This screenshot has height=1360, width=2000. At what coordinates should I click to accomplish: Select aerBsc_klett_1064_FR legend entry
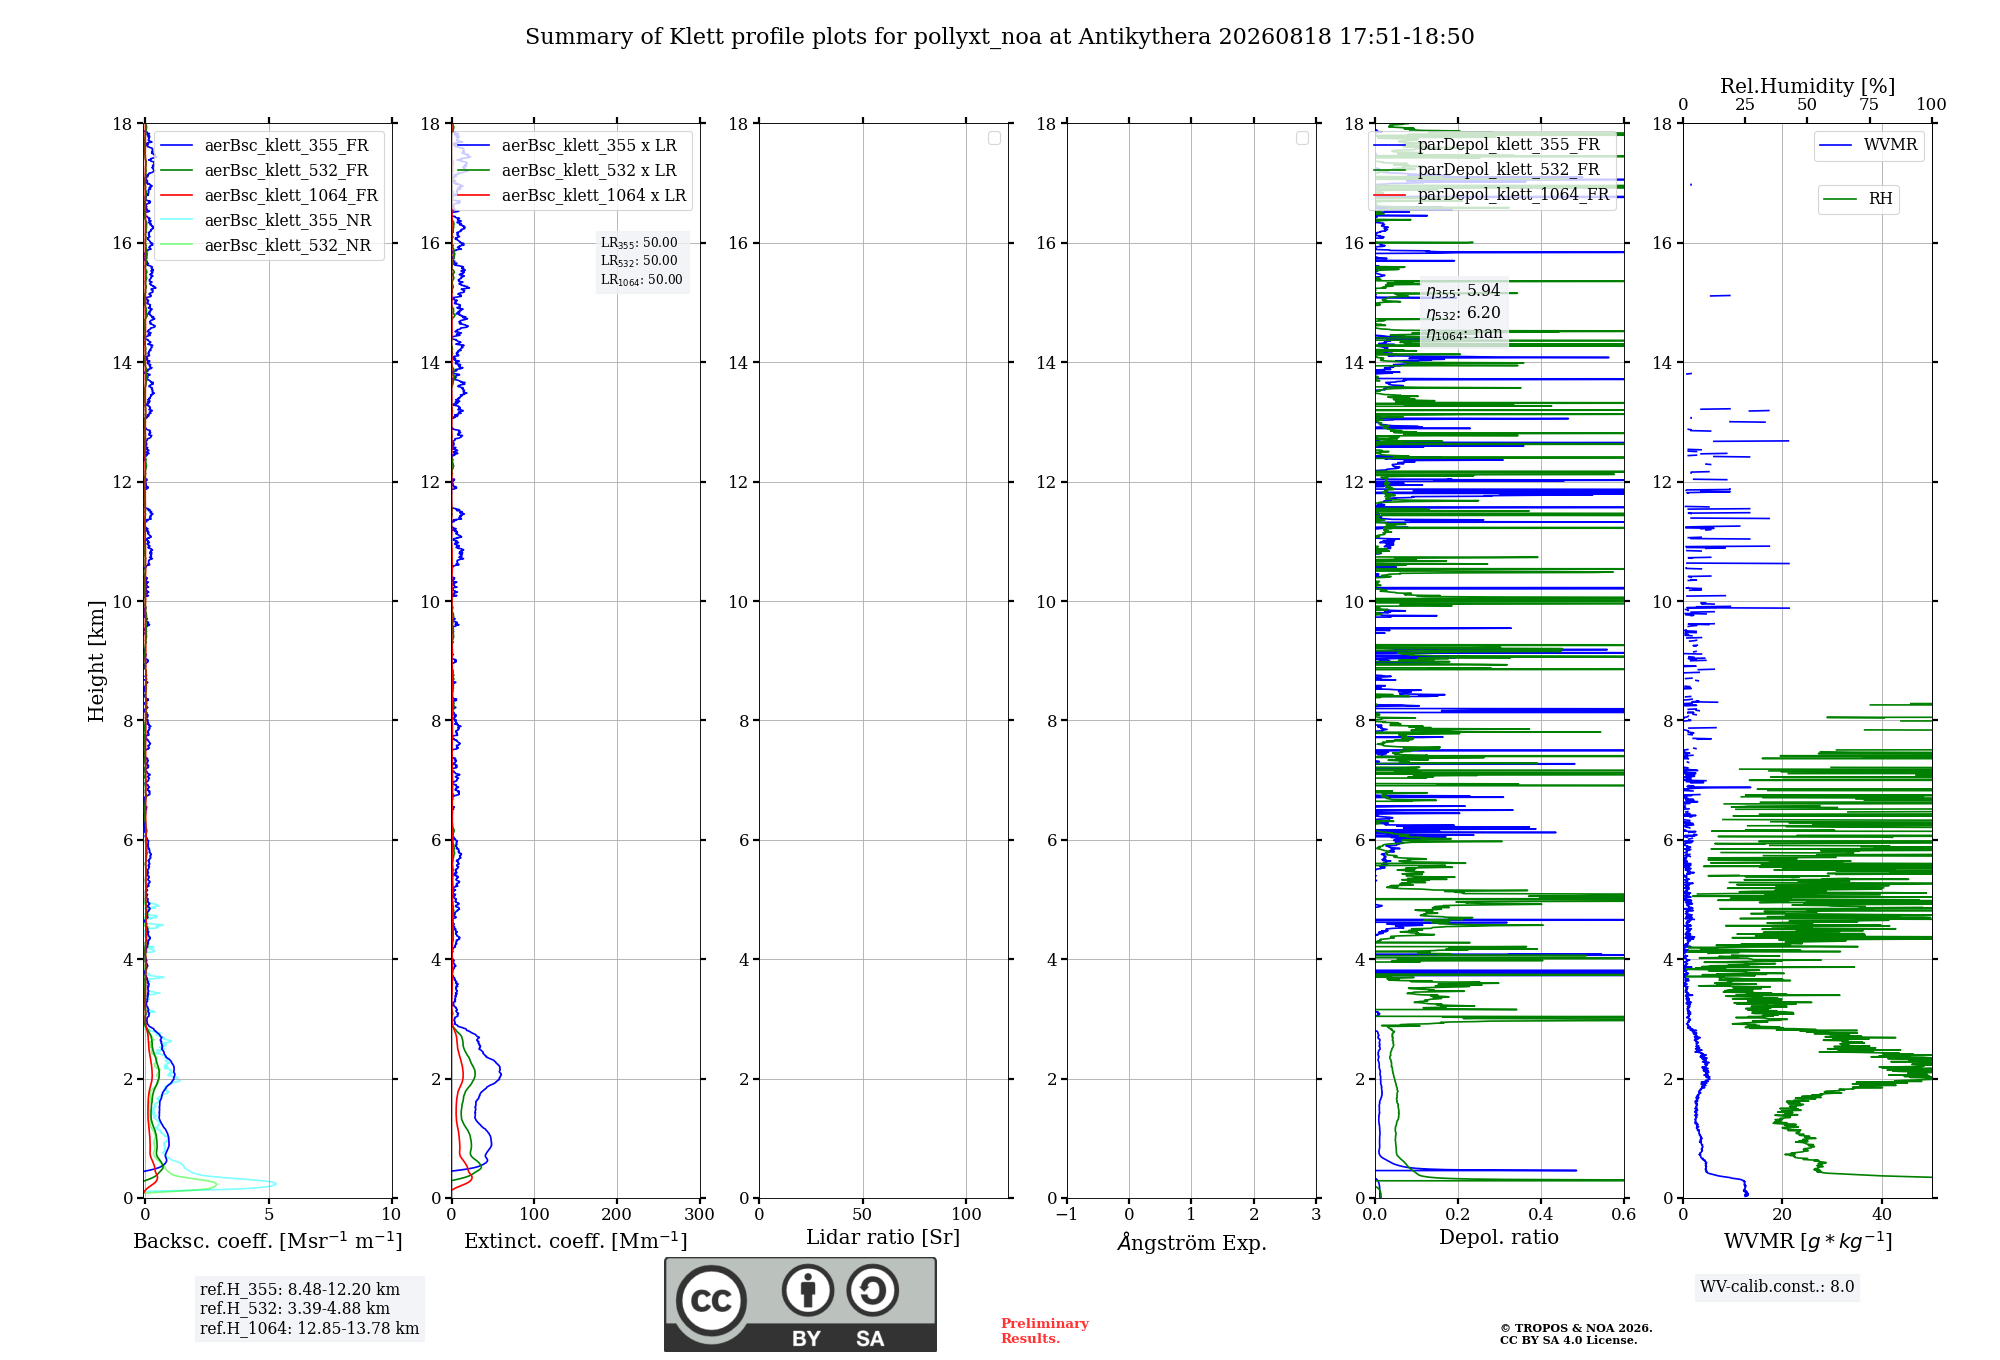click(x=270, y=196)
